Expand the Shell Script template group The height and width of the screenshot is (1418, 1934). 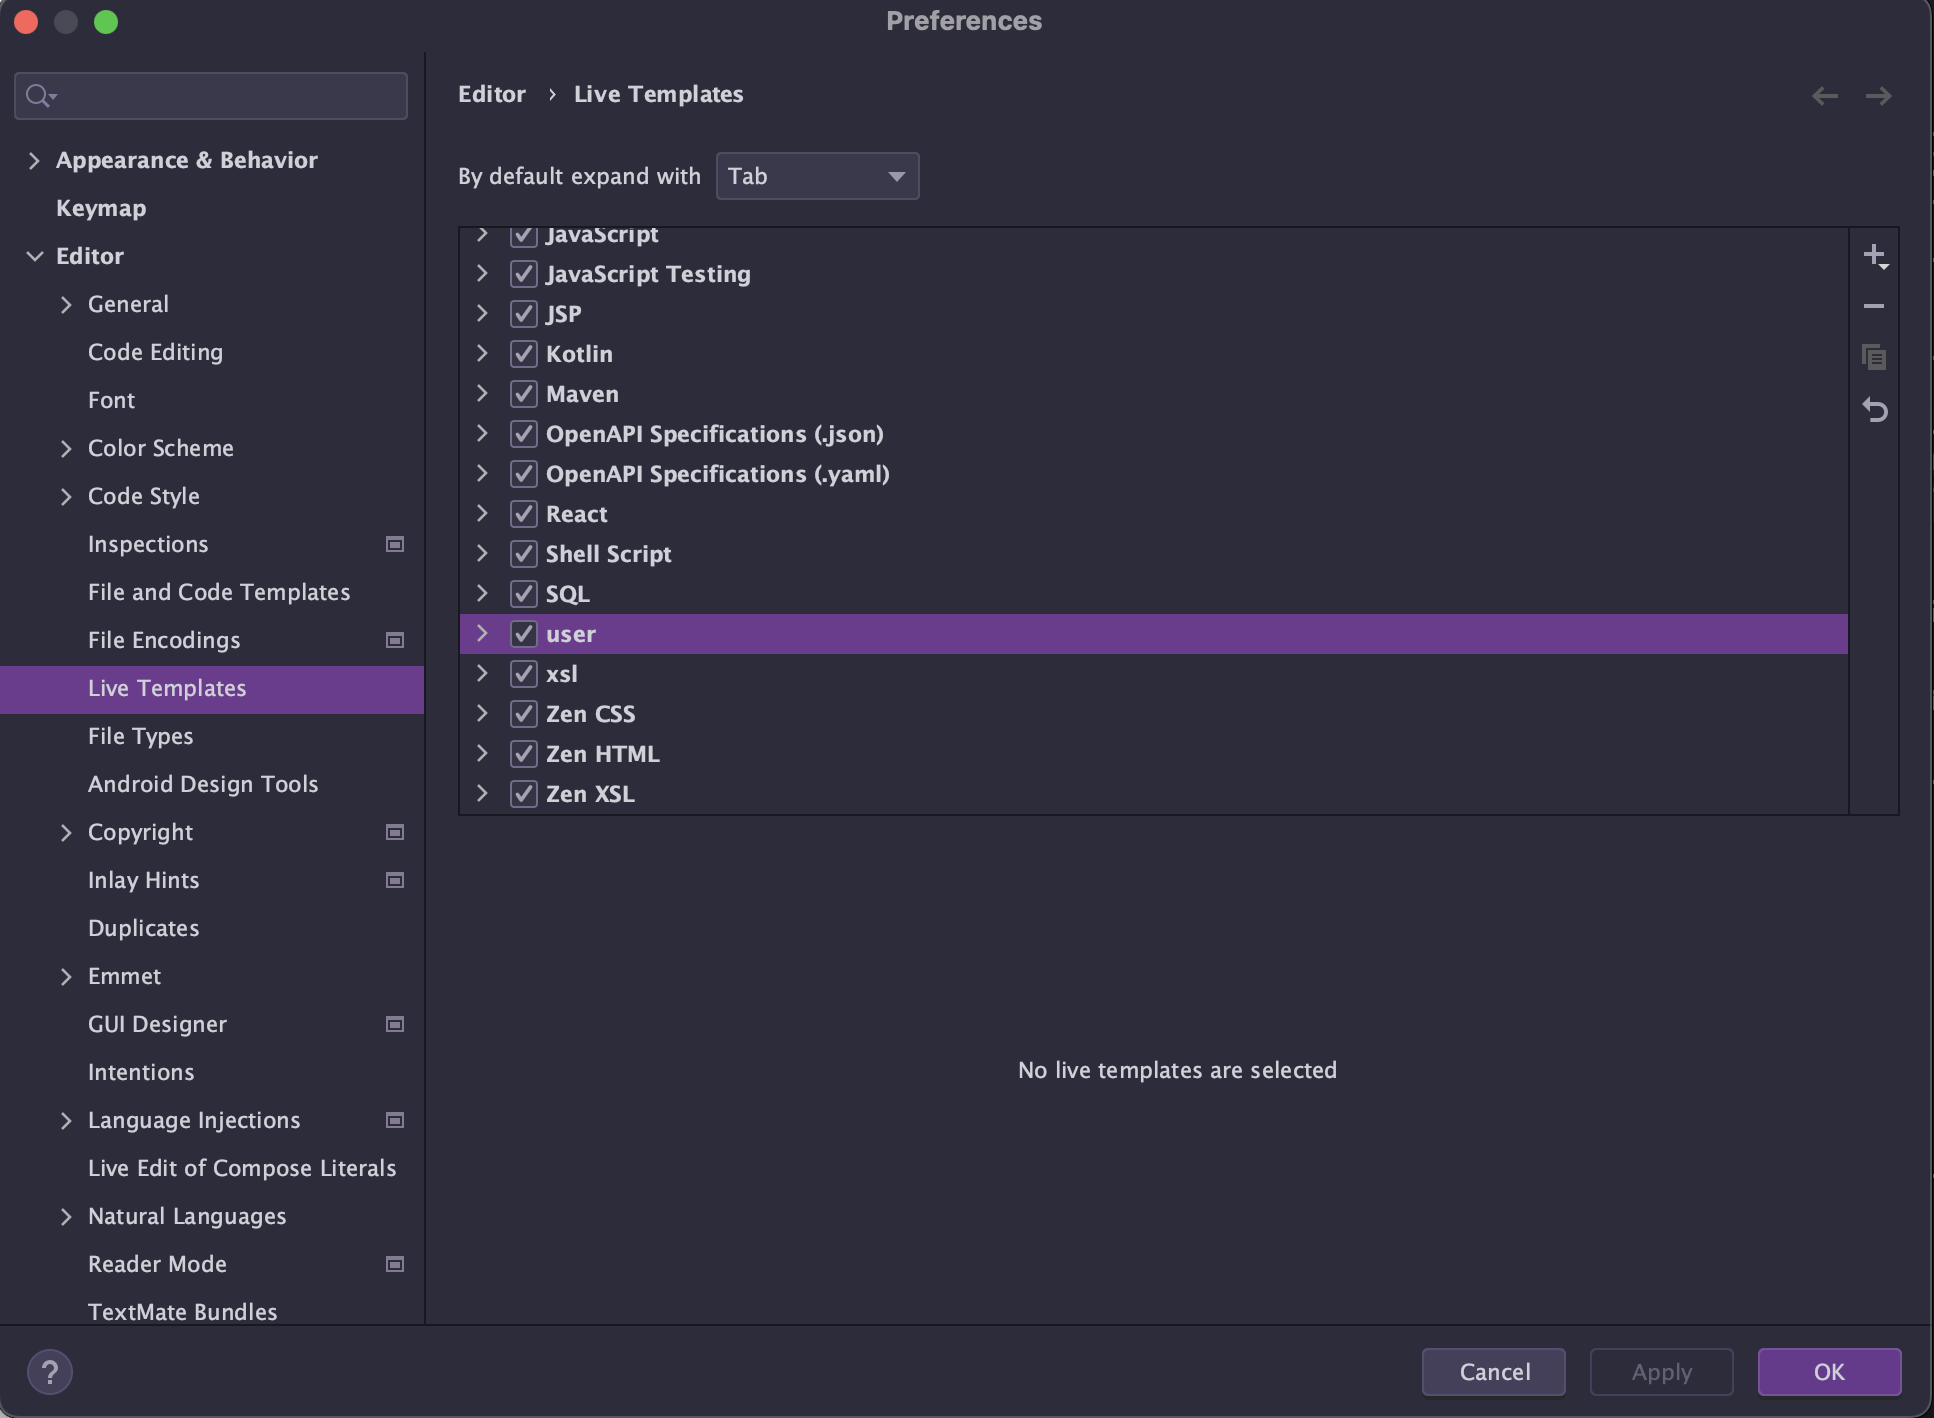point(482,553)
